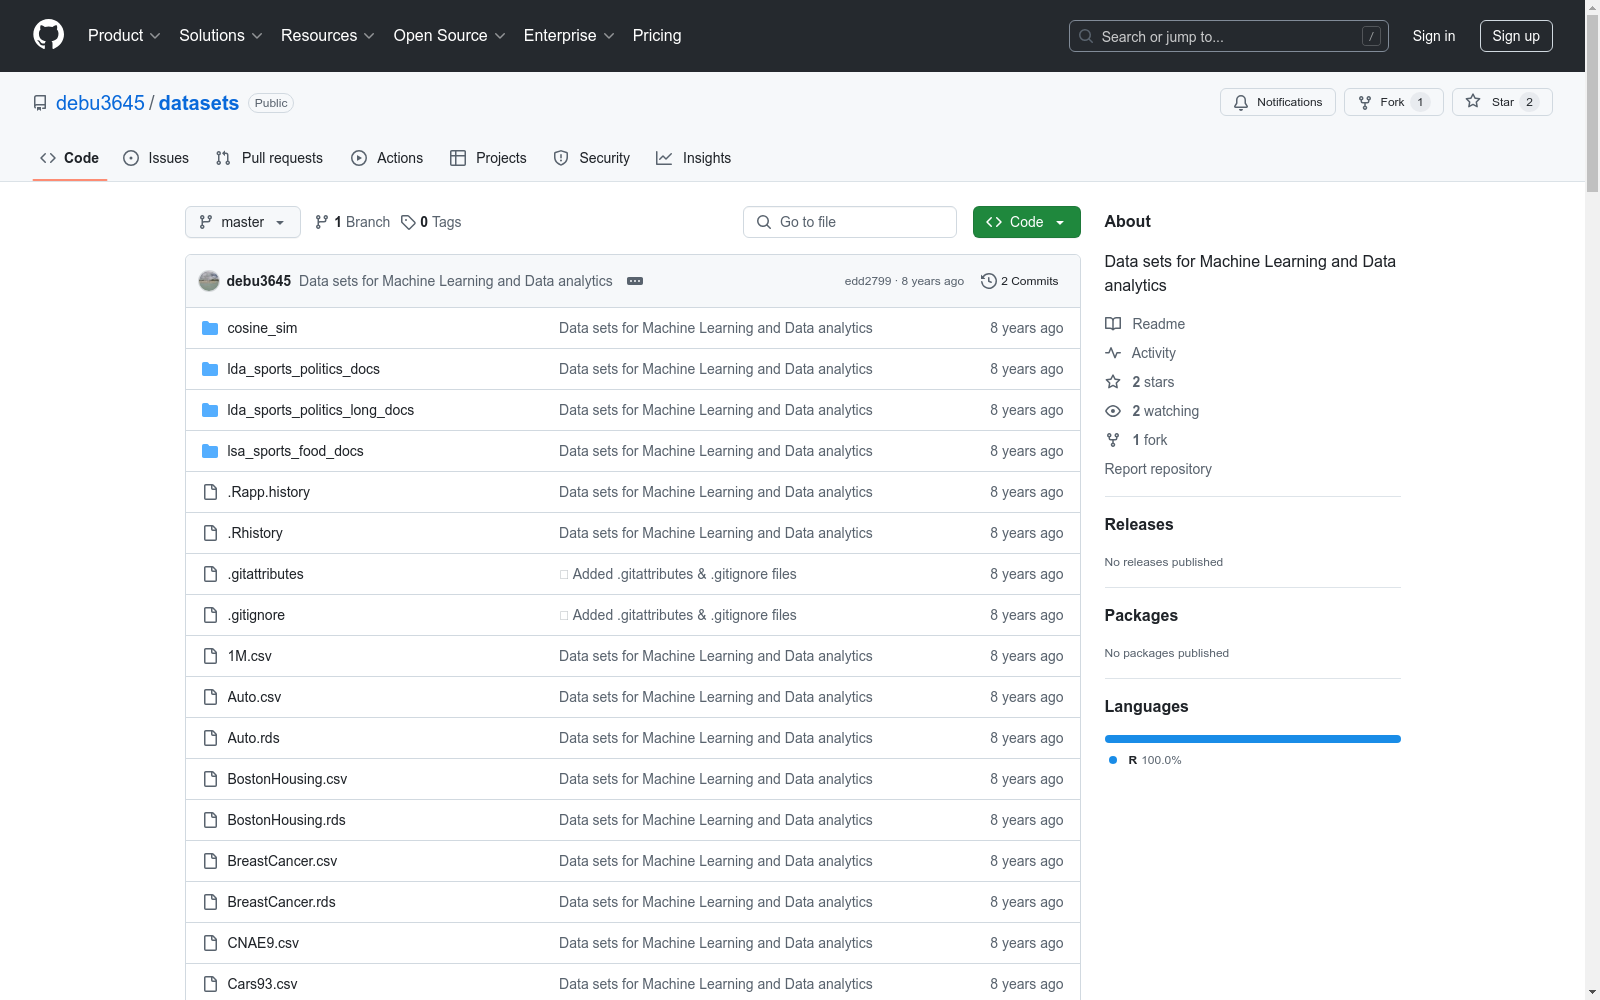This screenshot has height=1000, width=1600.
Task: Open the master branch selector
Action: [x=243, y=222]
